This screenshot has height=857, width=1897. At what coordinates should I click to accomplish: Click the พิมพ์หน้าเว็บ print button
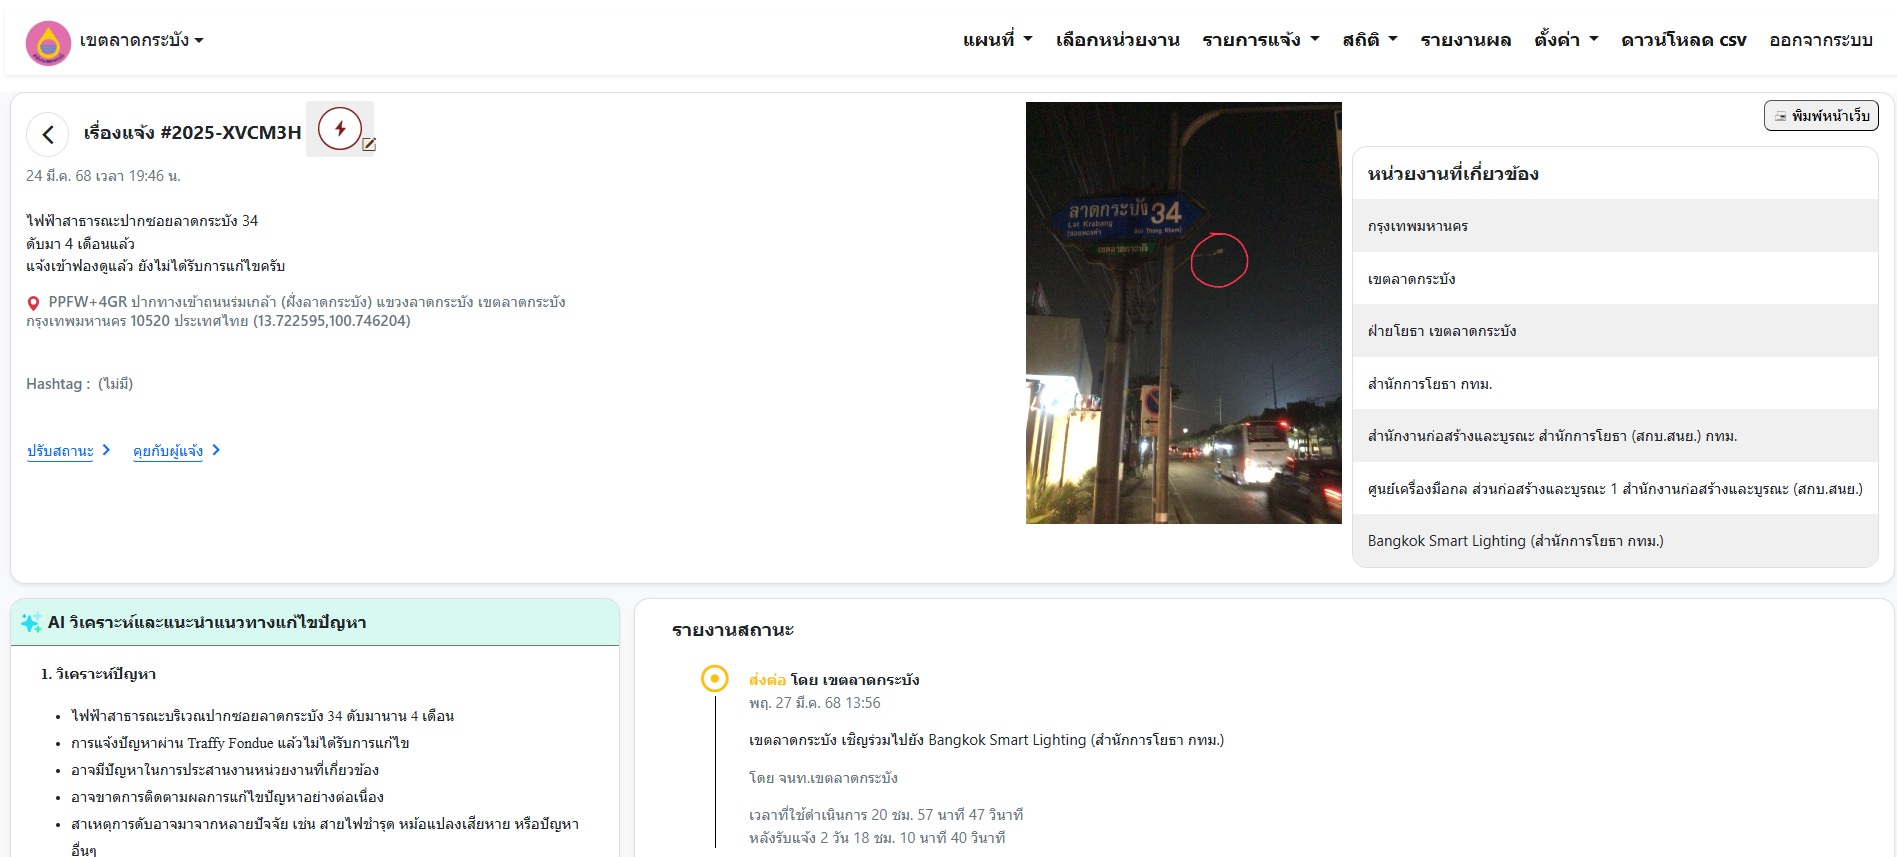1821,116
